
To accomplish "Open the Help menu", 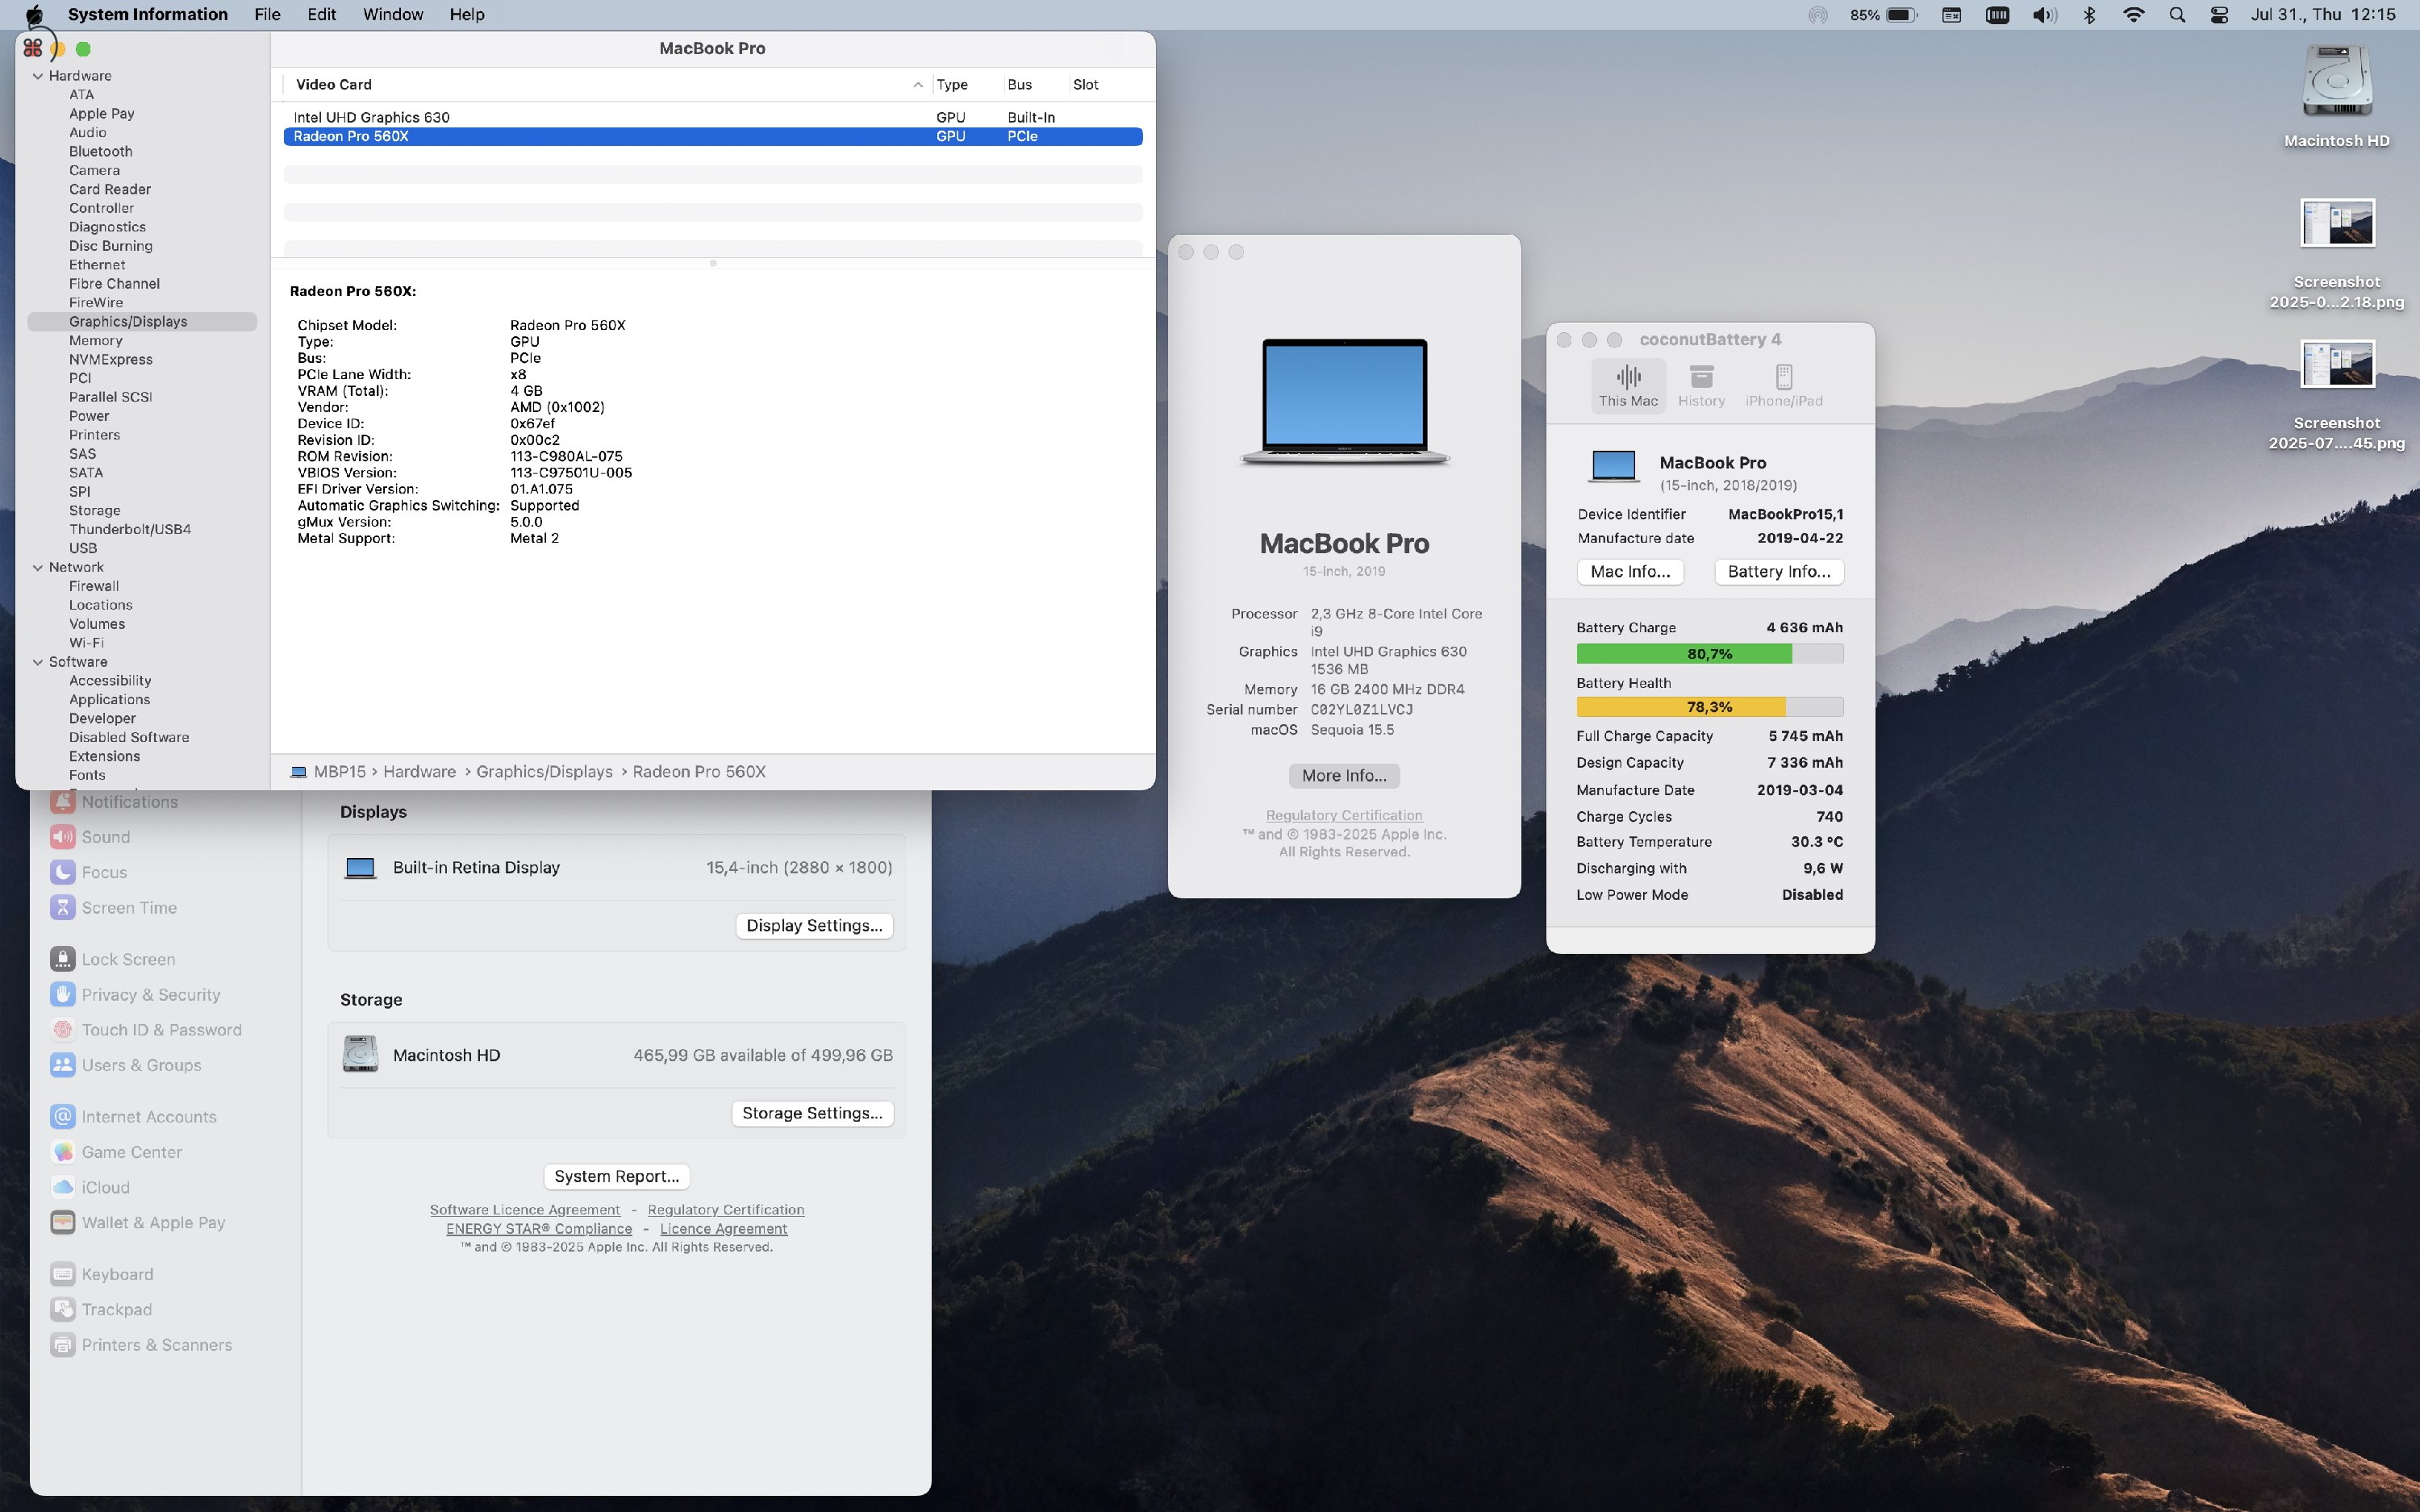I will coord(466,15).
